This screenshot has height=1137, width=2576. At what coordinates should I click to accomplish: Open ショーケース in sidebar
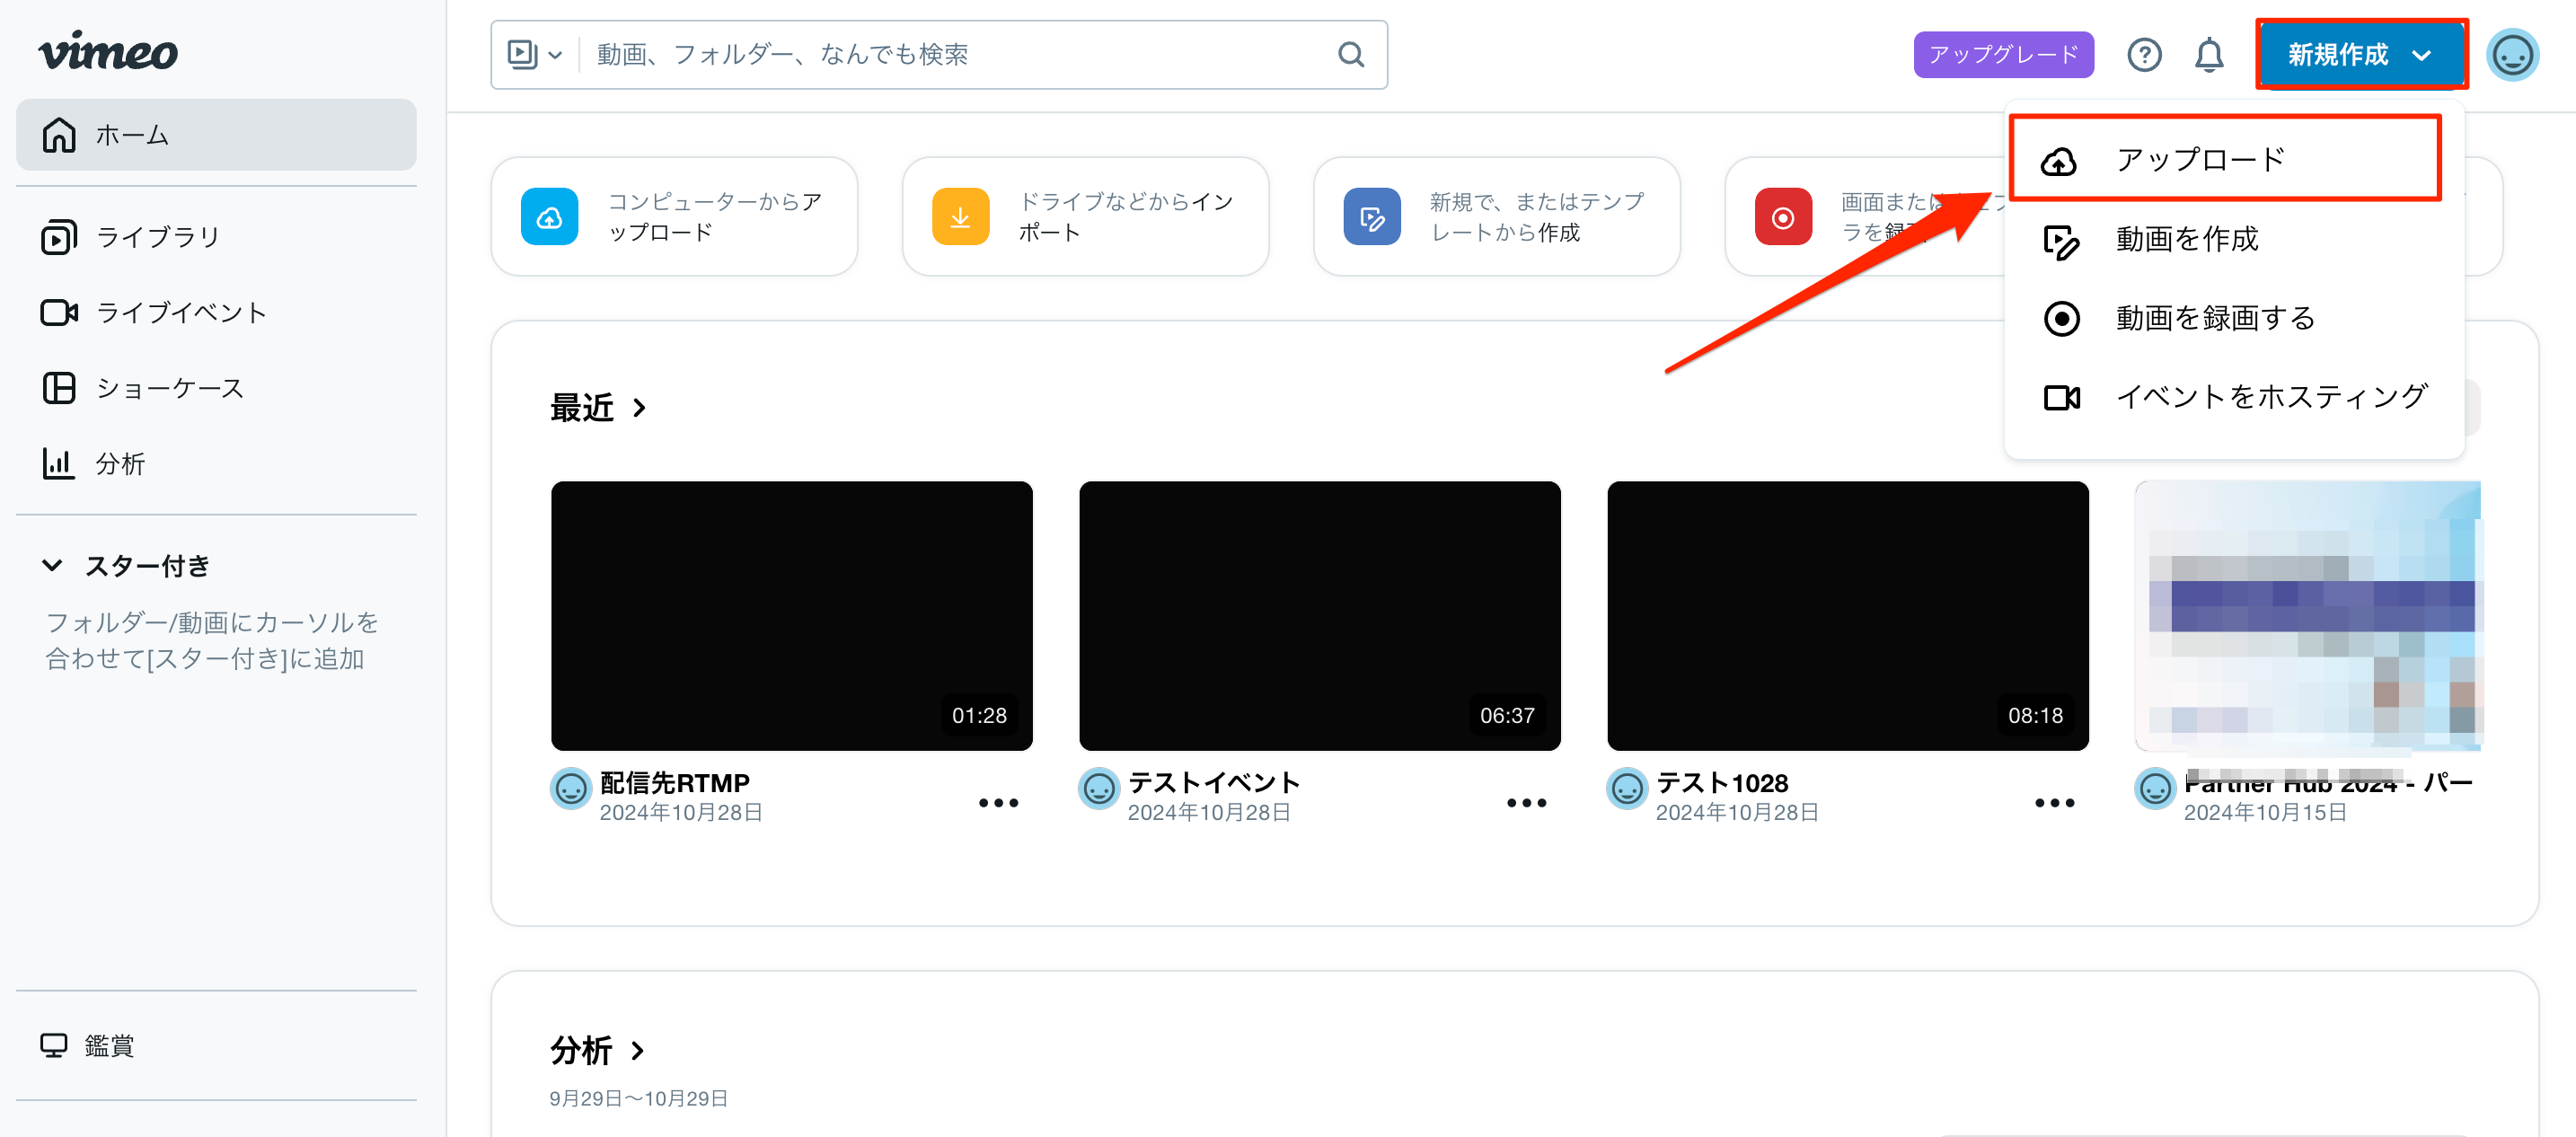pyautogui.click(x=142, y=388)
